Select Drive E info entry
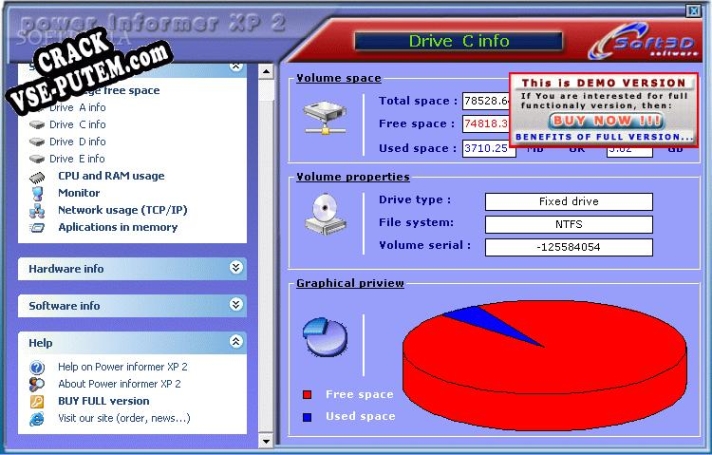The height and width of the screenshot is (455, 712). (77, 159)
